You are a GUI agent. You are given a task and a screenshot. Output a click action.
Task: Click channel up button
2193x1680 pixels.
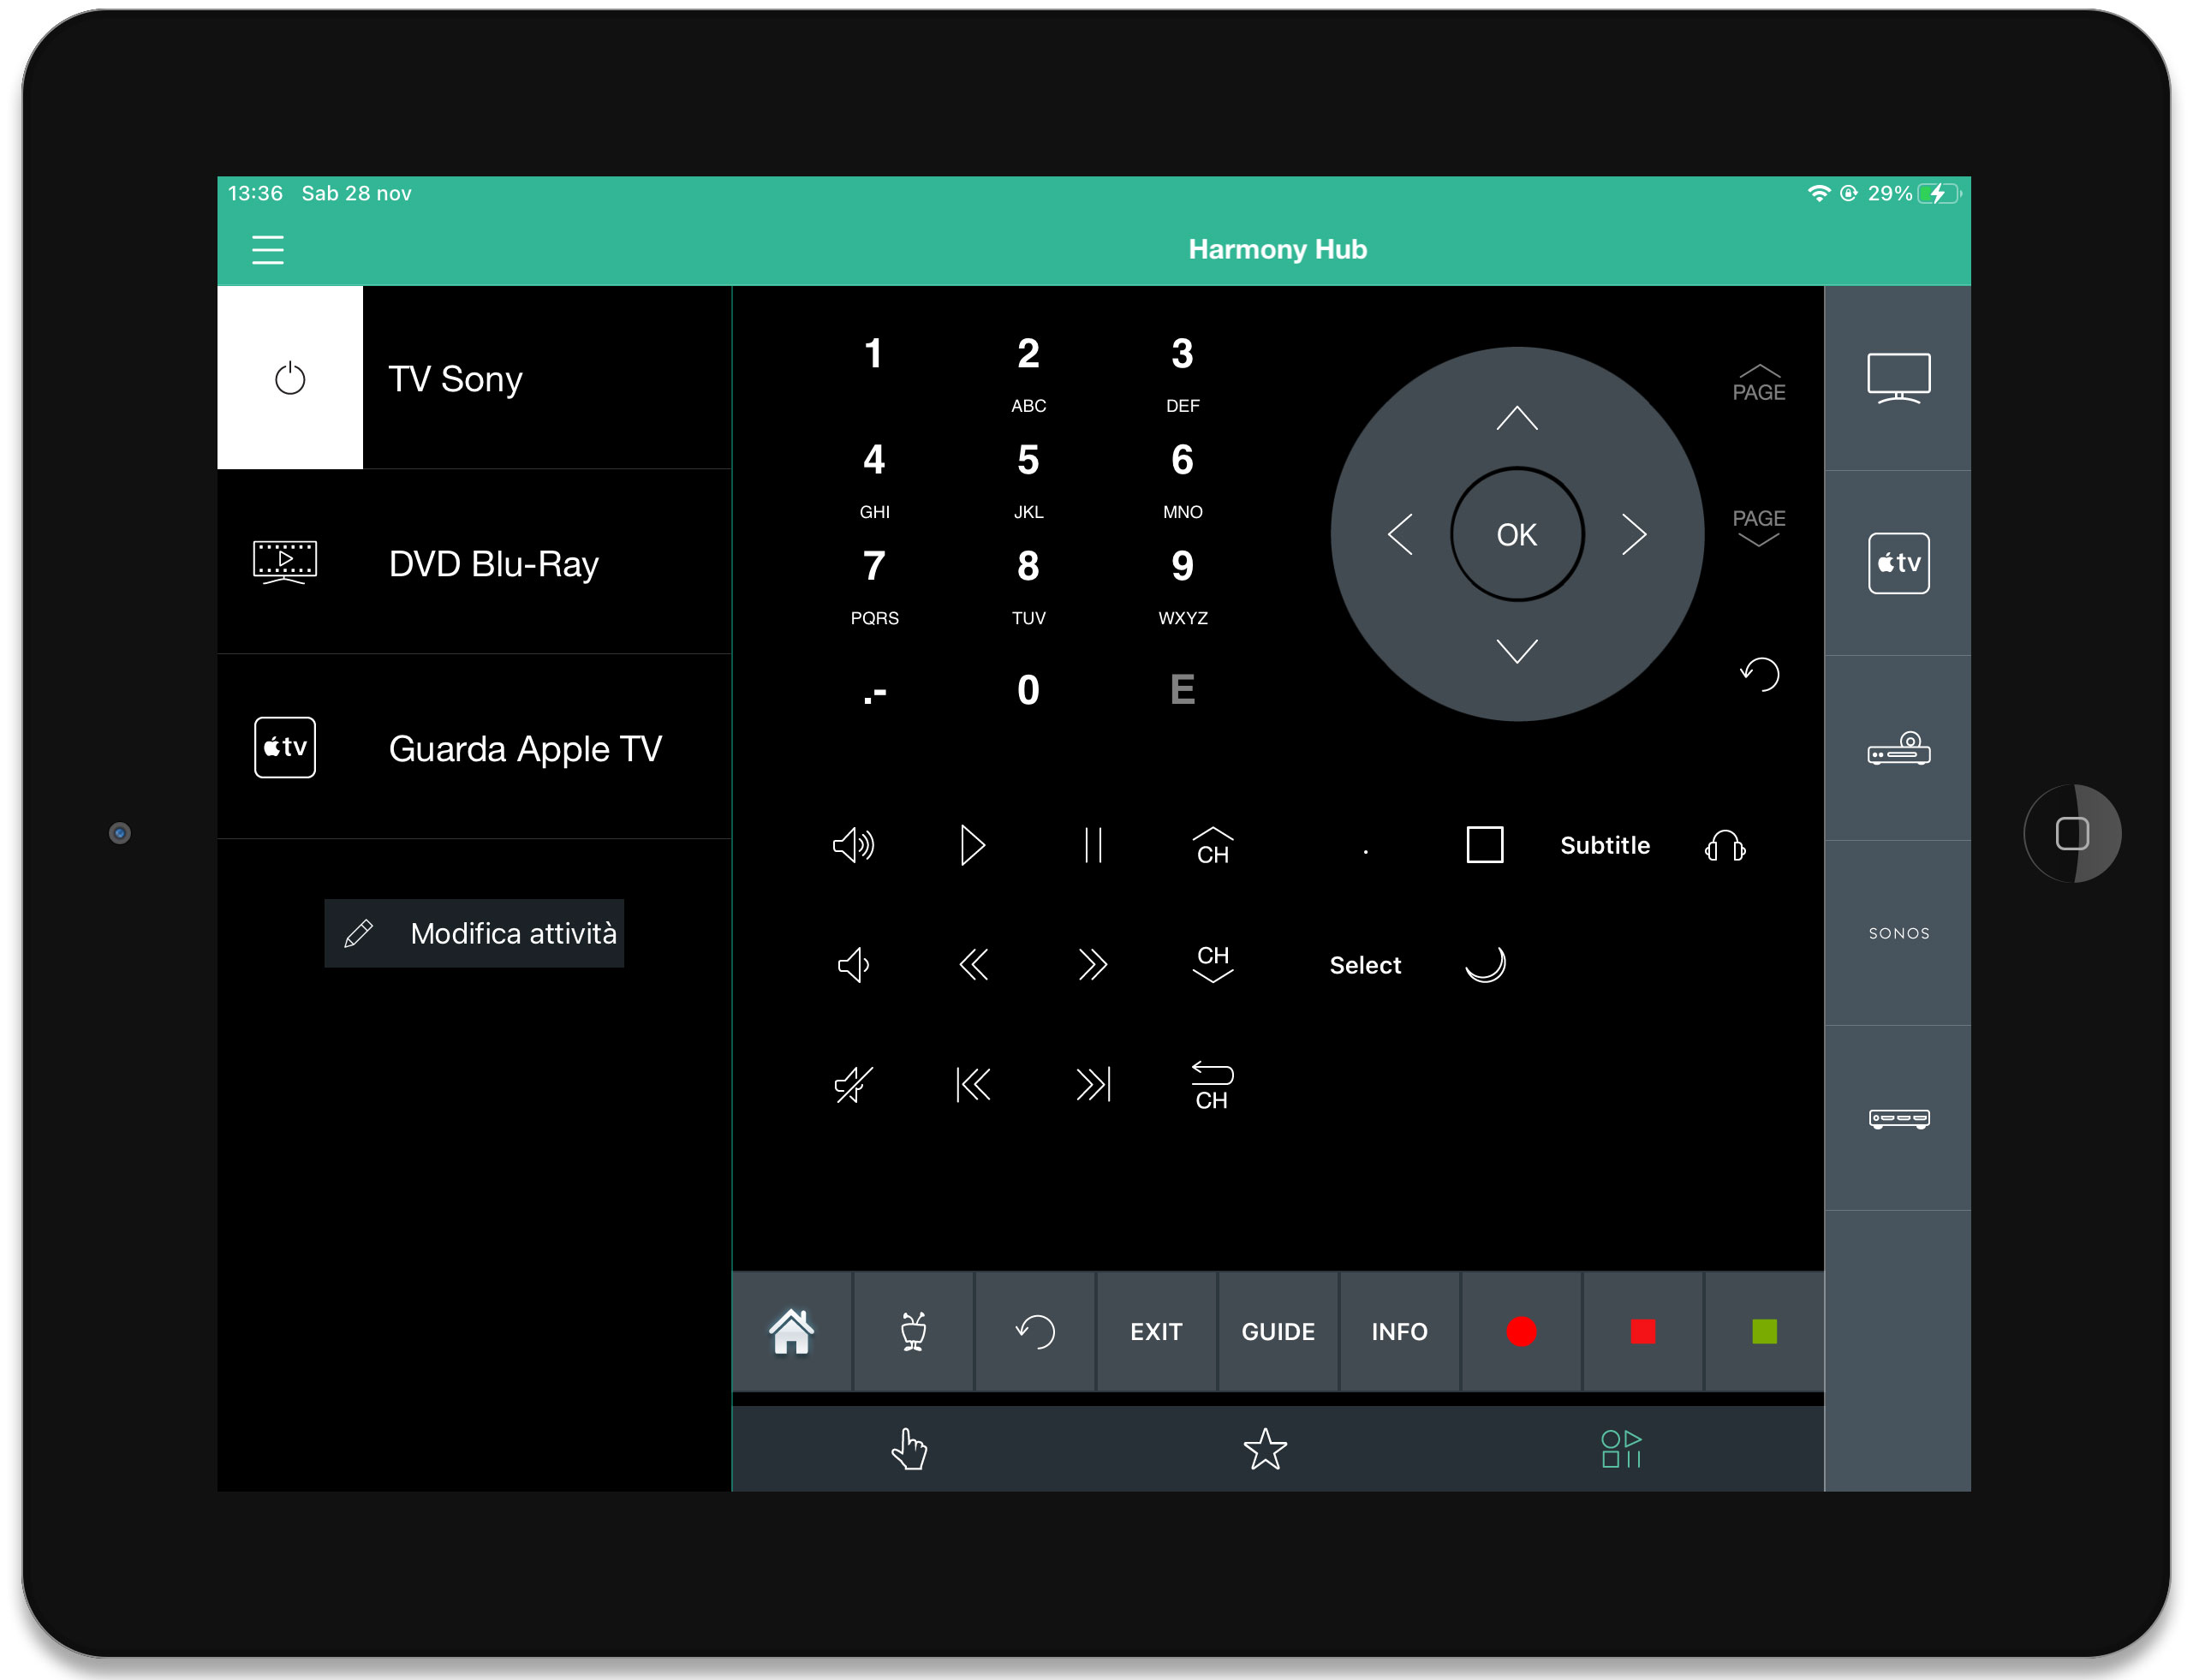click(x=1212, y=846)
